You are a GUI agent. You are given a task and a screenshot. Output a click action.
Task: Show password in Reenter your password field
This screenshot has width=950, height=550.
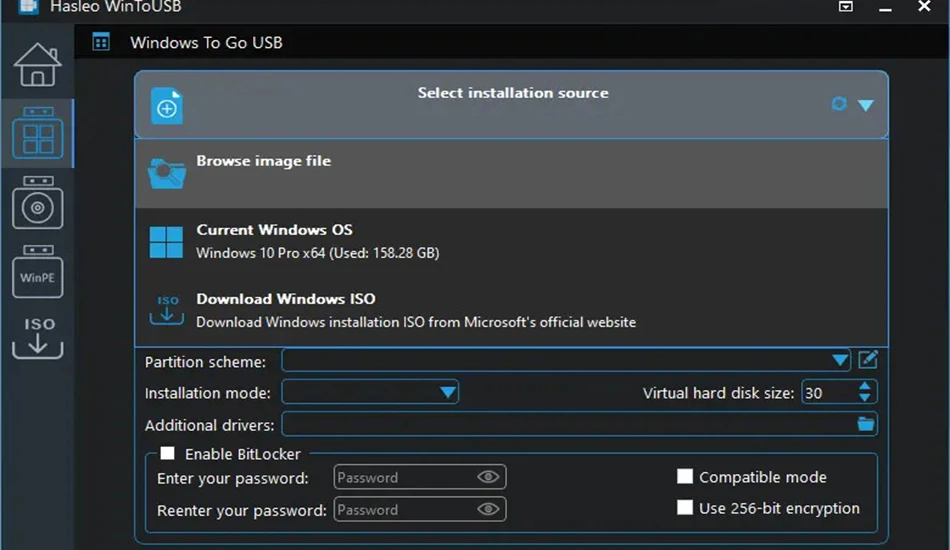(x=488, y=509)
